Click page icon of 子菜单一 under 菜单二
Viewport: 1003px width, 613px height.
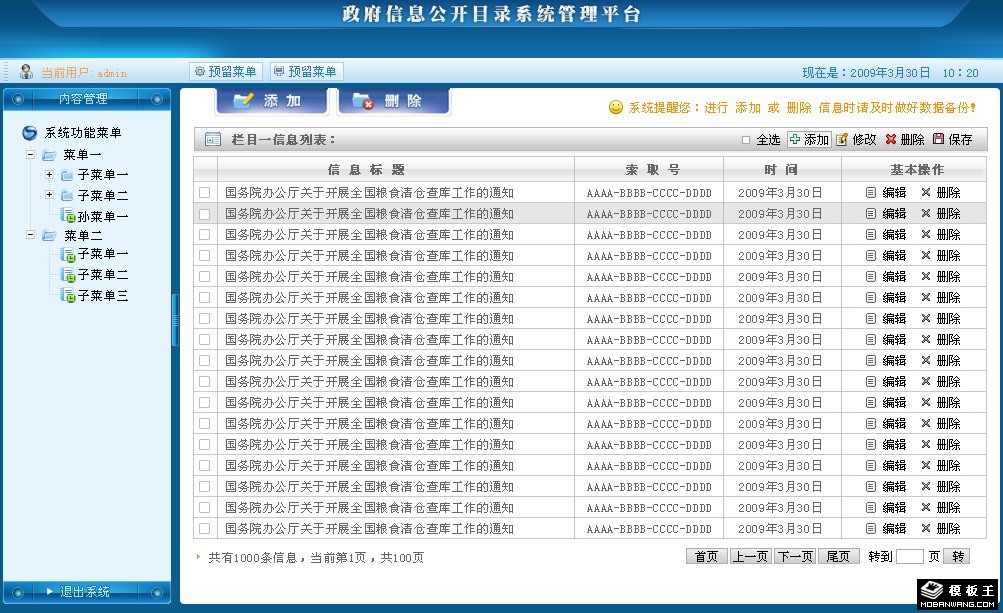coord(68,254)
